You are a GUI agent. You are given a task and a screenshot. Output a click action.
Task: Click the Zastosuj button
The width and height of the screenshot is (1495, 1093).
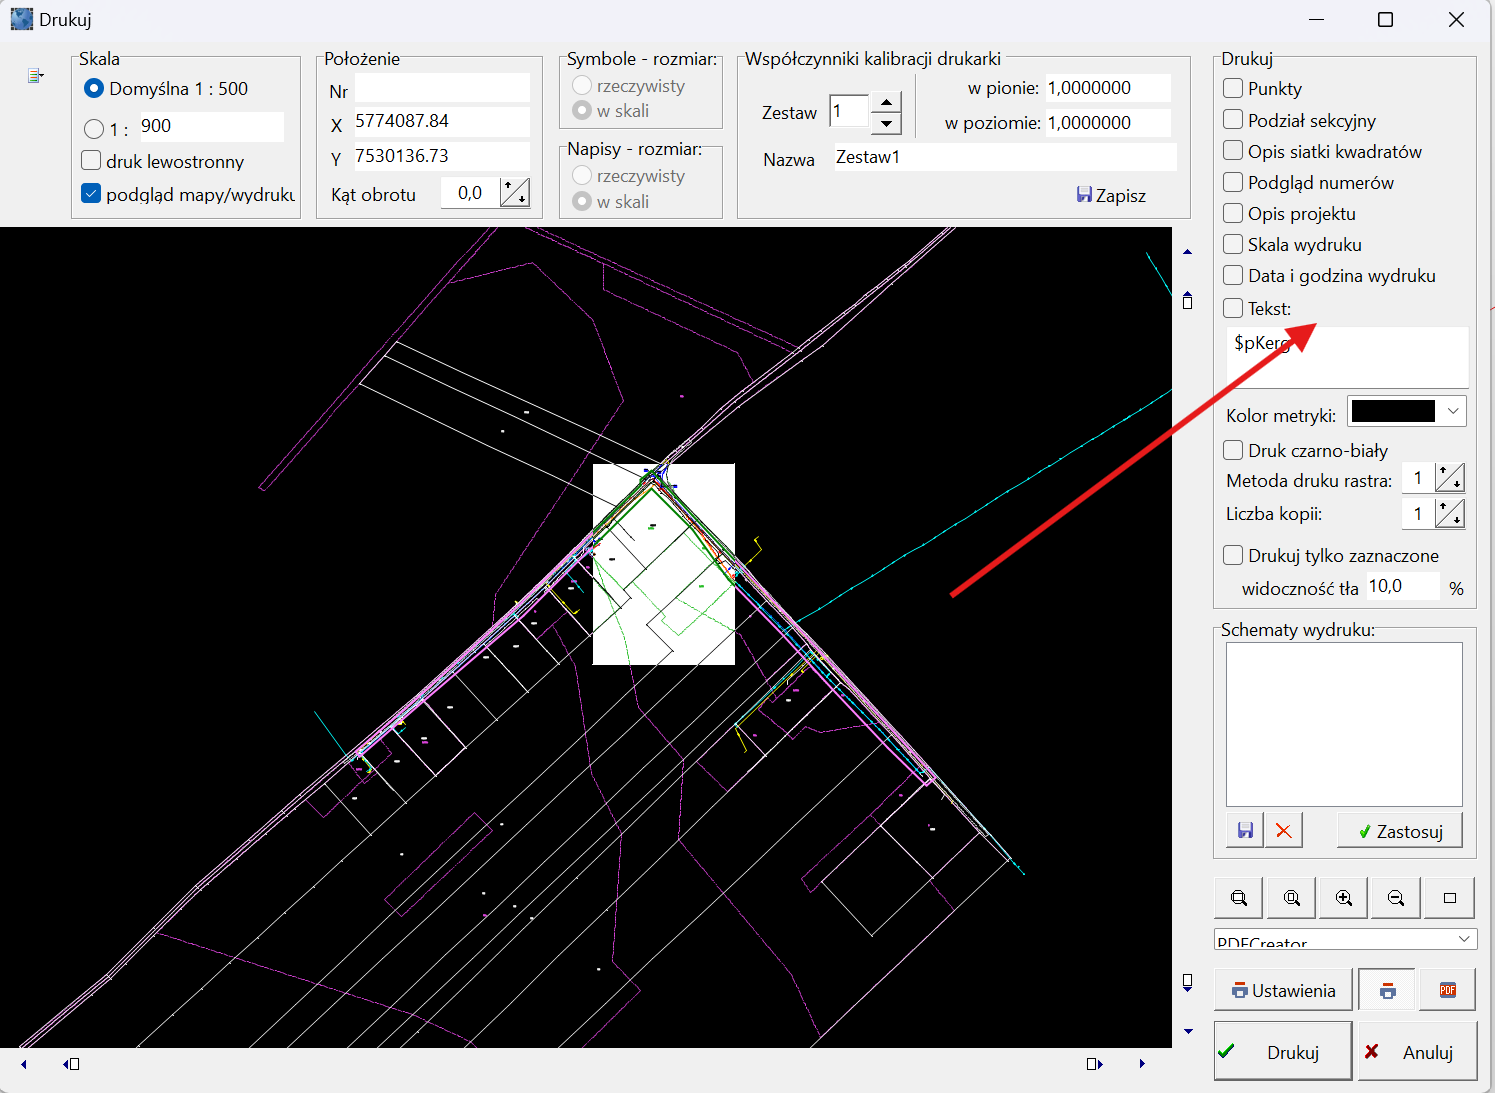(x=1399, y=831)
